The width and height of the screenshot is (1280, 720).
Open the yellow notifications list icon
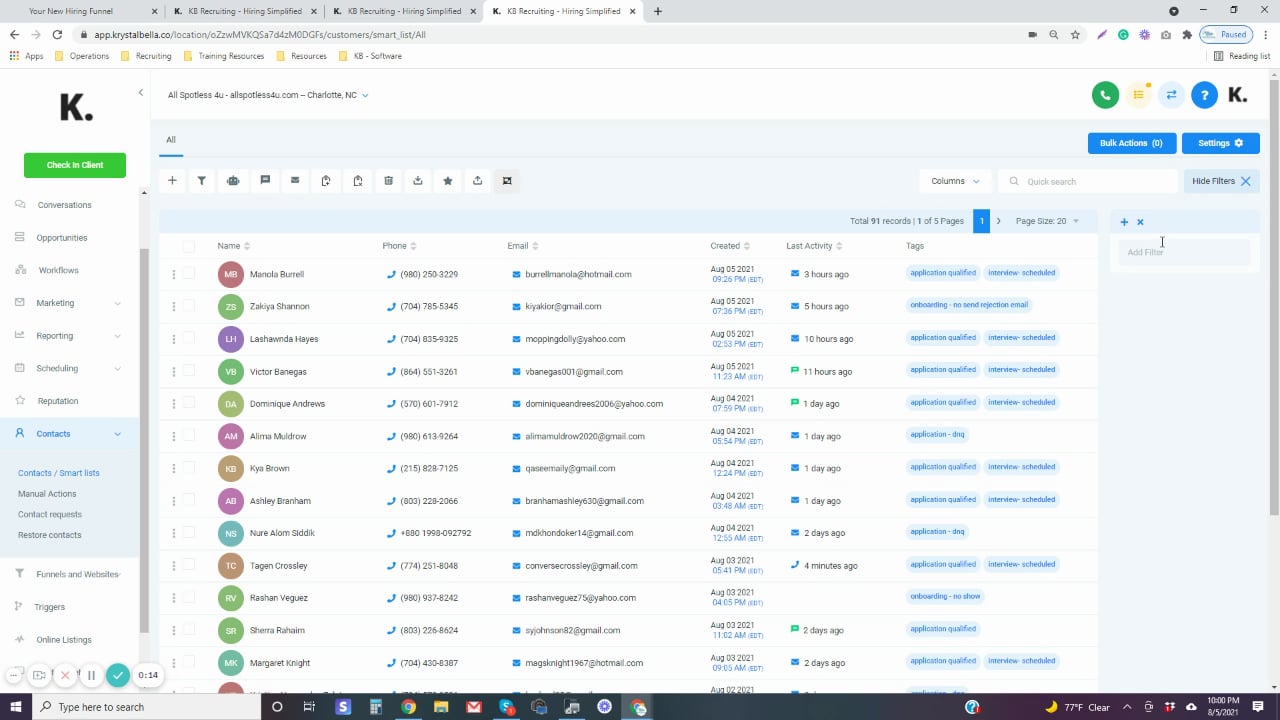click(x=1138, y=95)
